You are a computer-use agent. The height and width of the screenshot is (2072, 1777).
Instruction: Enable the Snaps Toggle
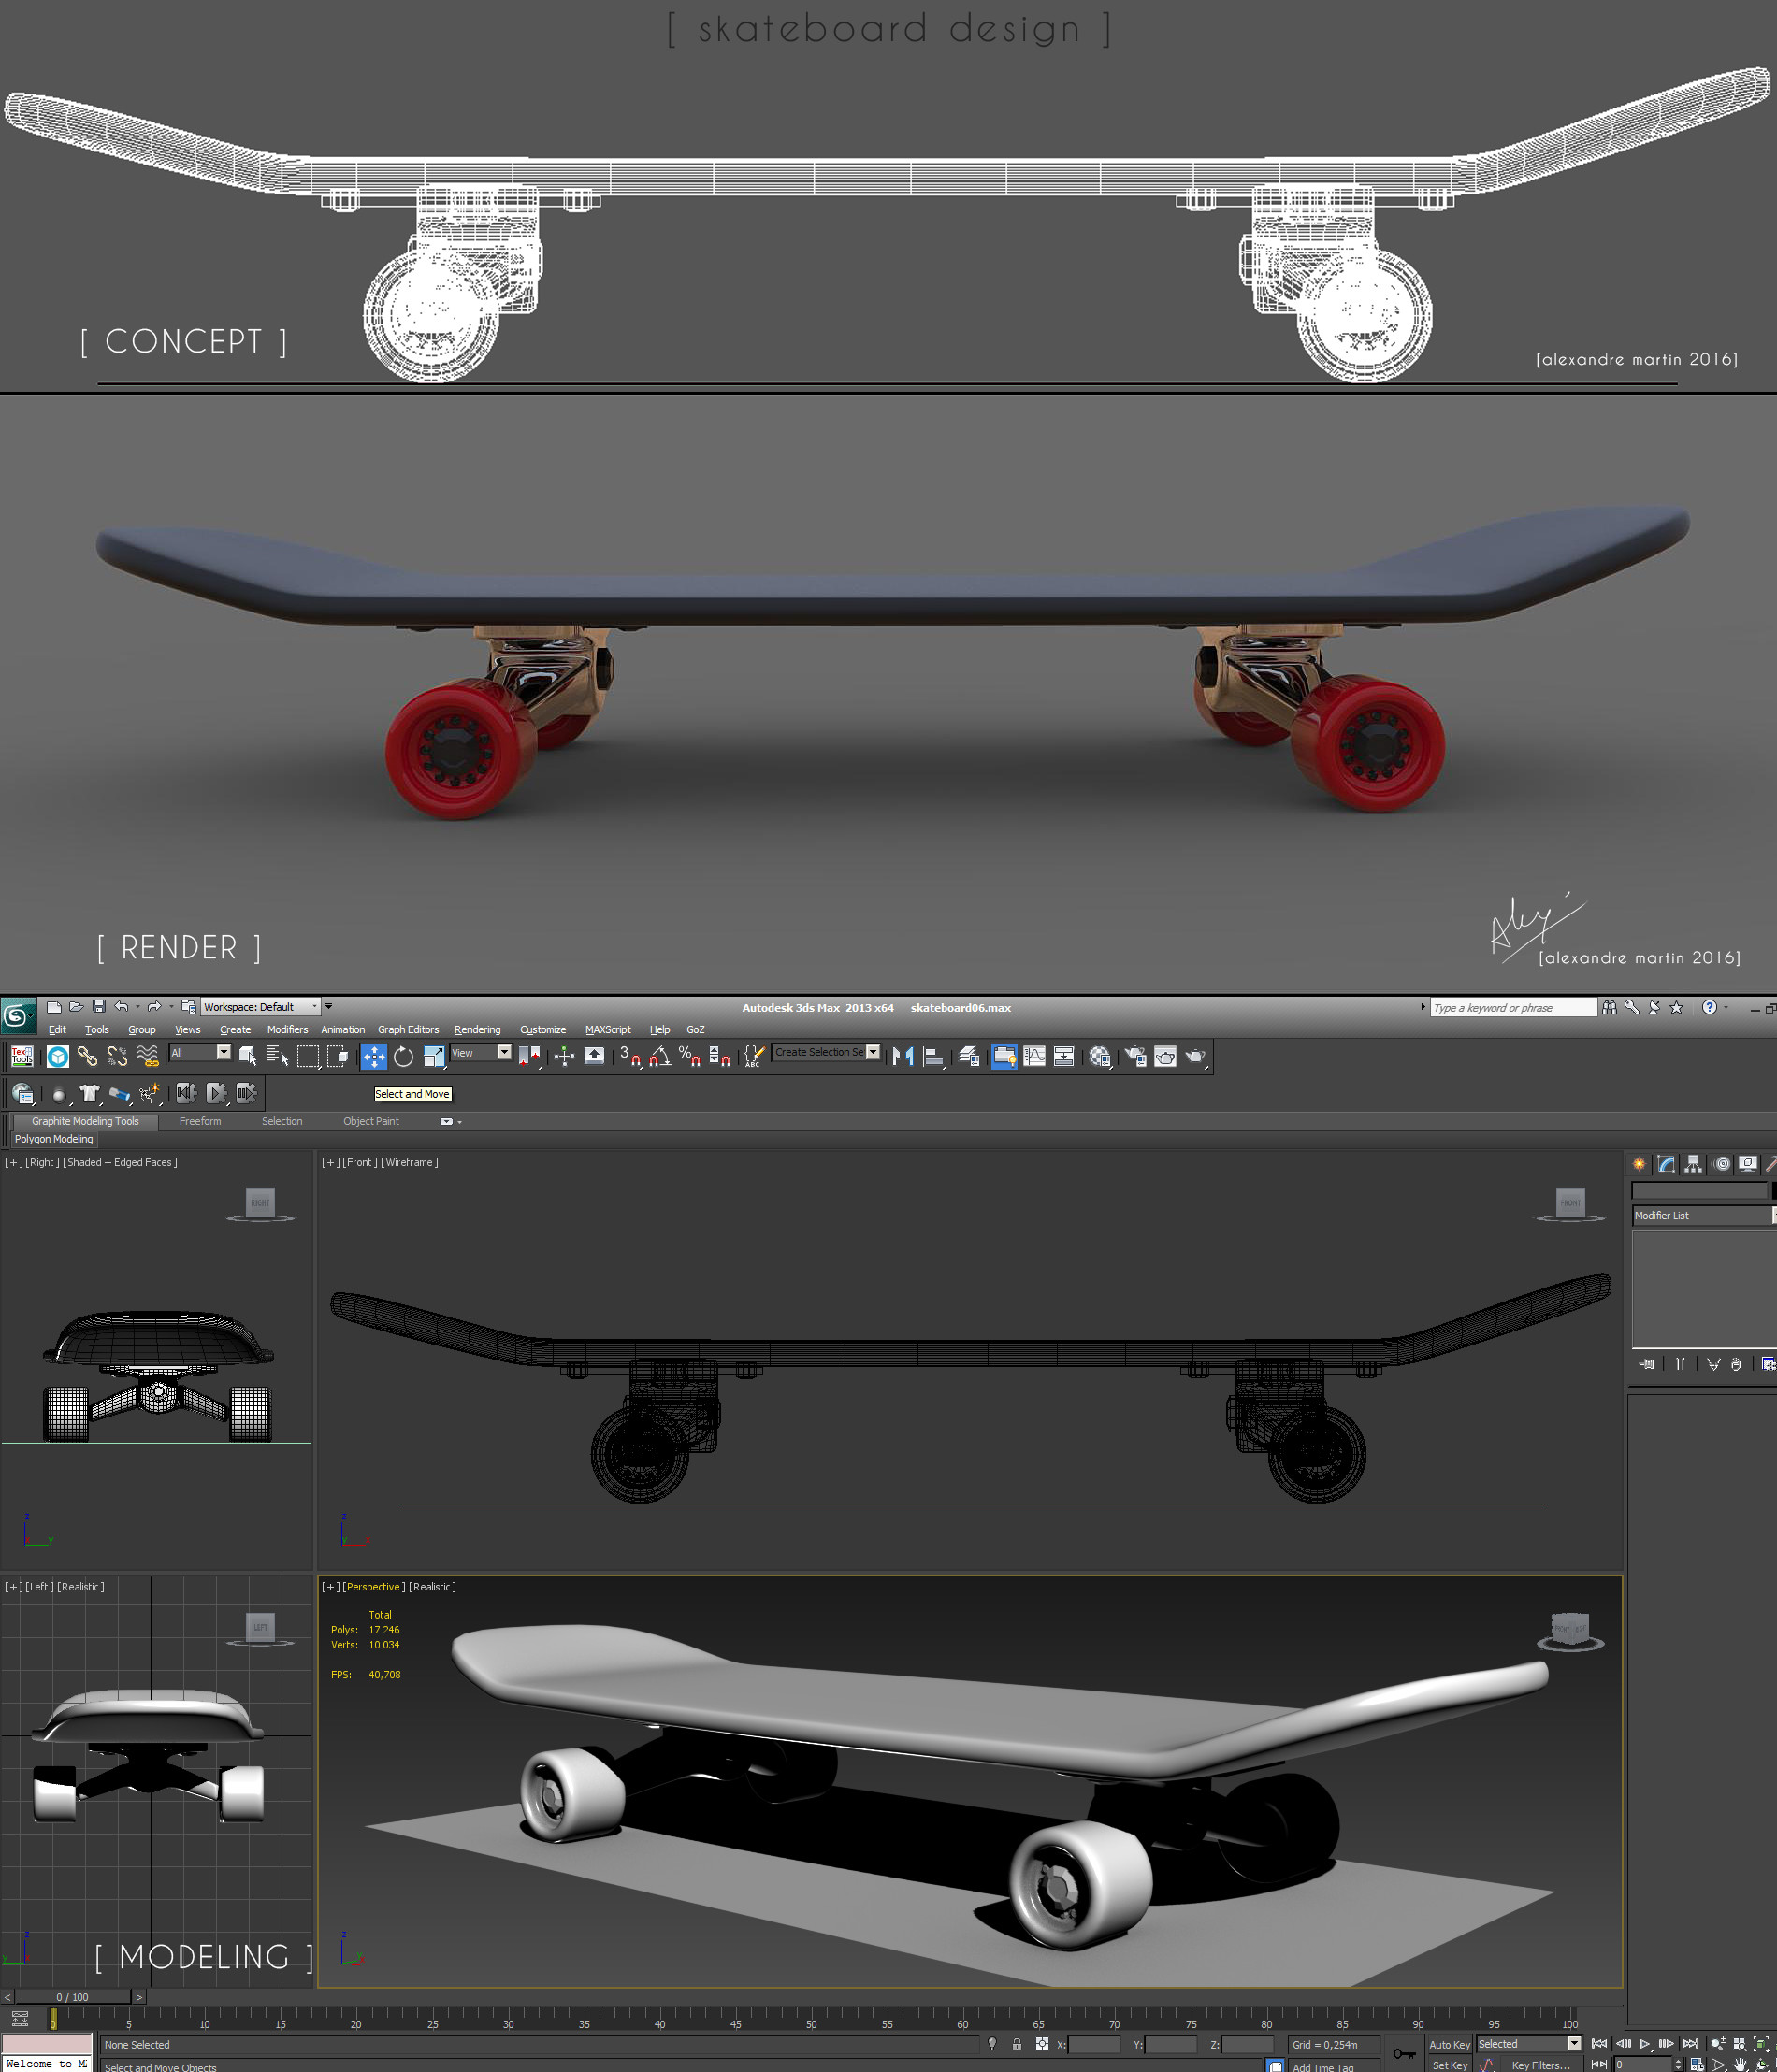[629, 1056]
